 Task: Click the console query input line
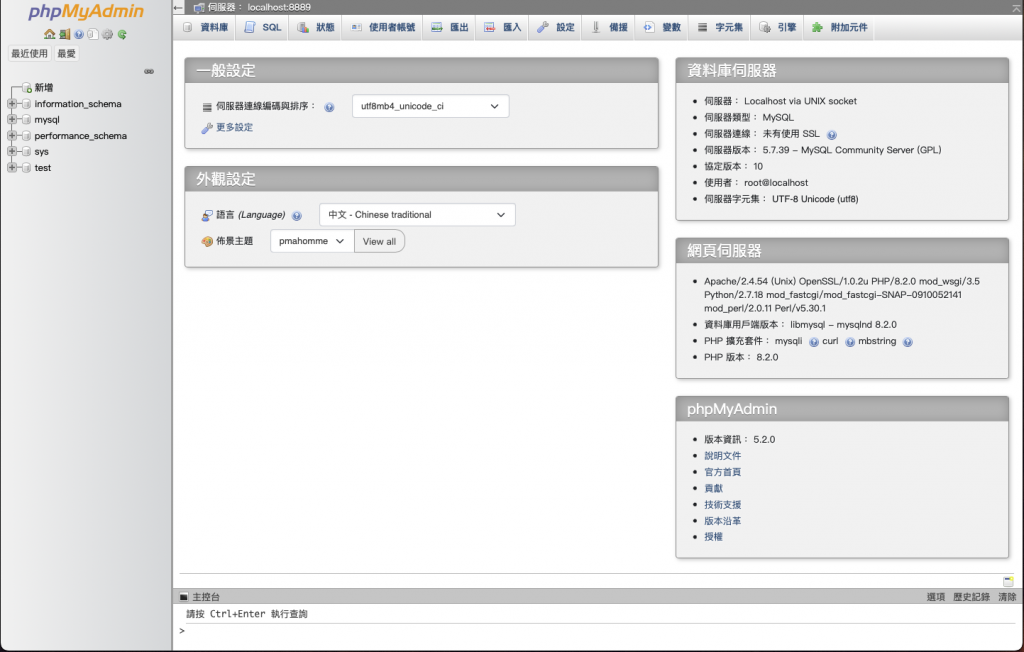598,631
